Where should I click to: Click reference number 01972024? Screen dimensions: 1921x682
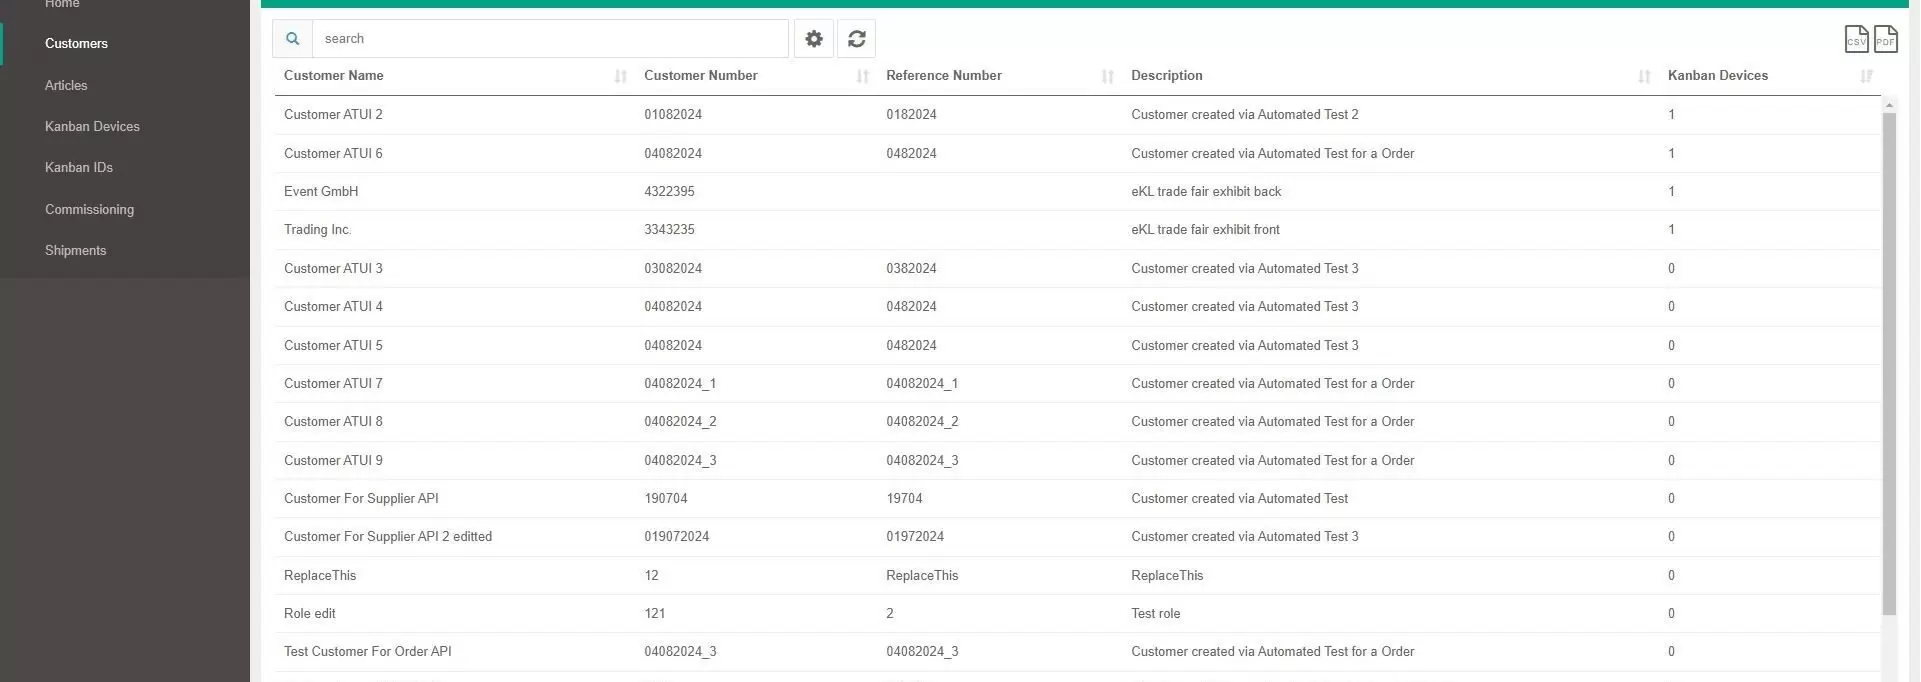click(x=915, y=537)
